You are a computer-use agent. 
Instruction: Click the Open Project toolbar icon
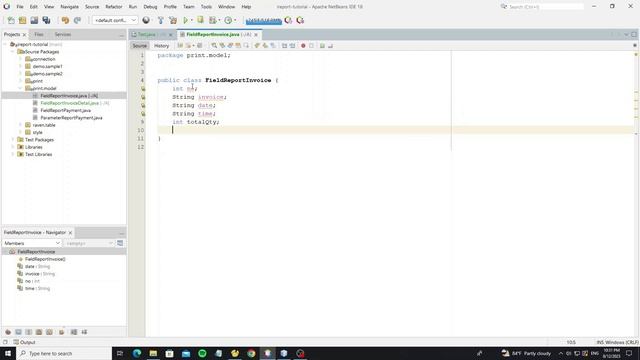(34, 20)
